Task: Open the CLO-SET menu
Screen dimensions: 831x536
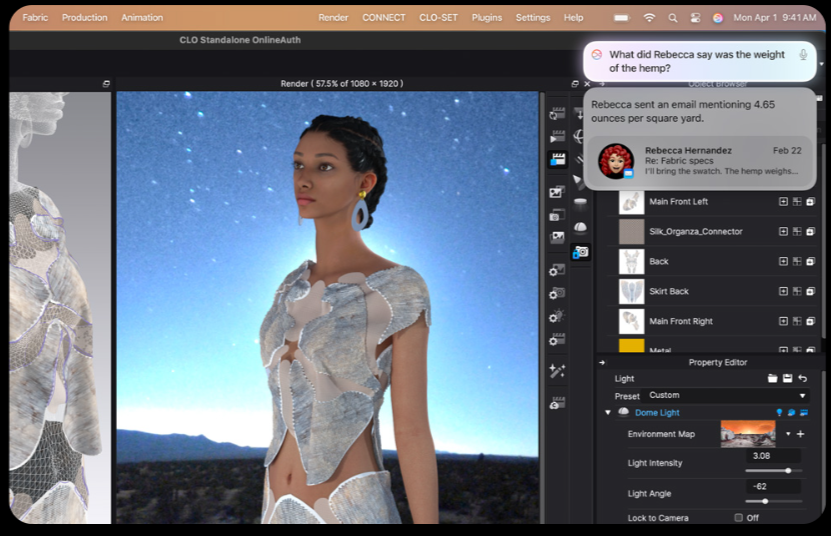Action: click(x=438, y=17)
